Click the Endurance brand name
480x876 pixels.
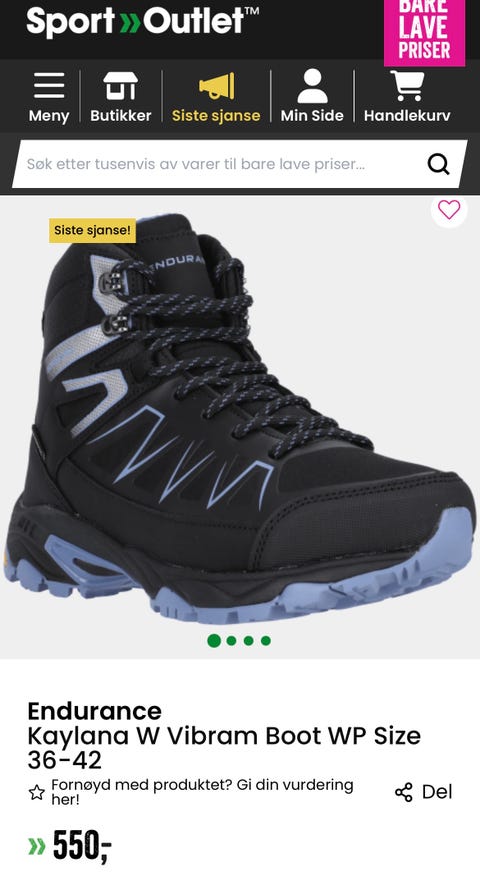click(x=94, y=711)
